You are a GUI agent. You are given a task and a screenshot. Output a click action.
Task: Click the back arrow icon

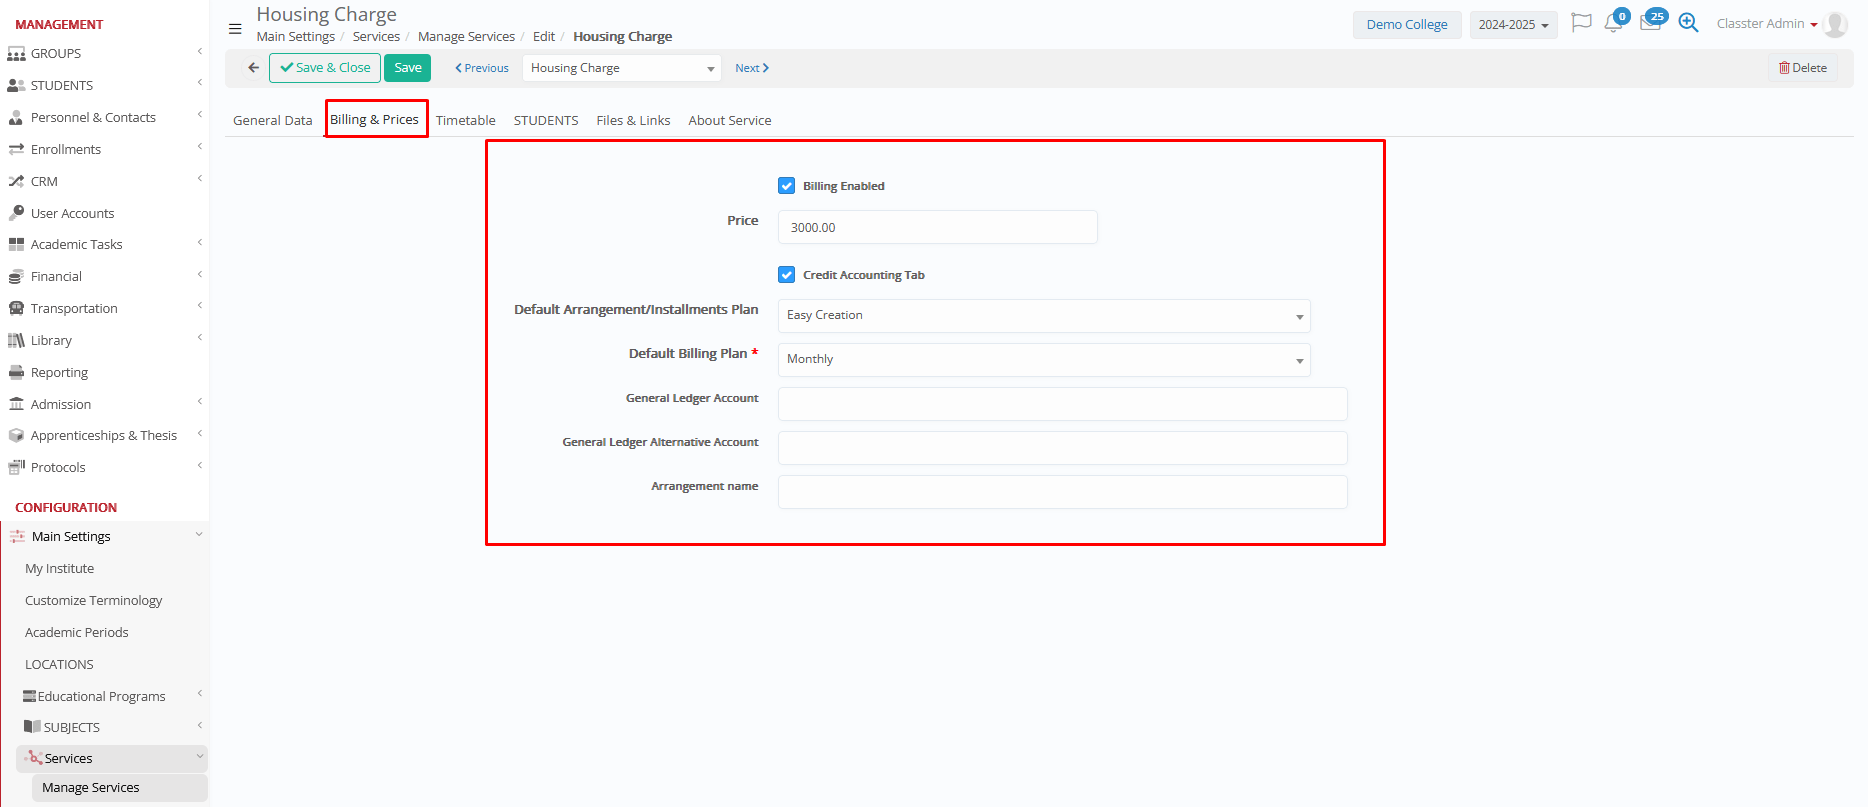(254, 68)
